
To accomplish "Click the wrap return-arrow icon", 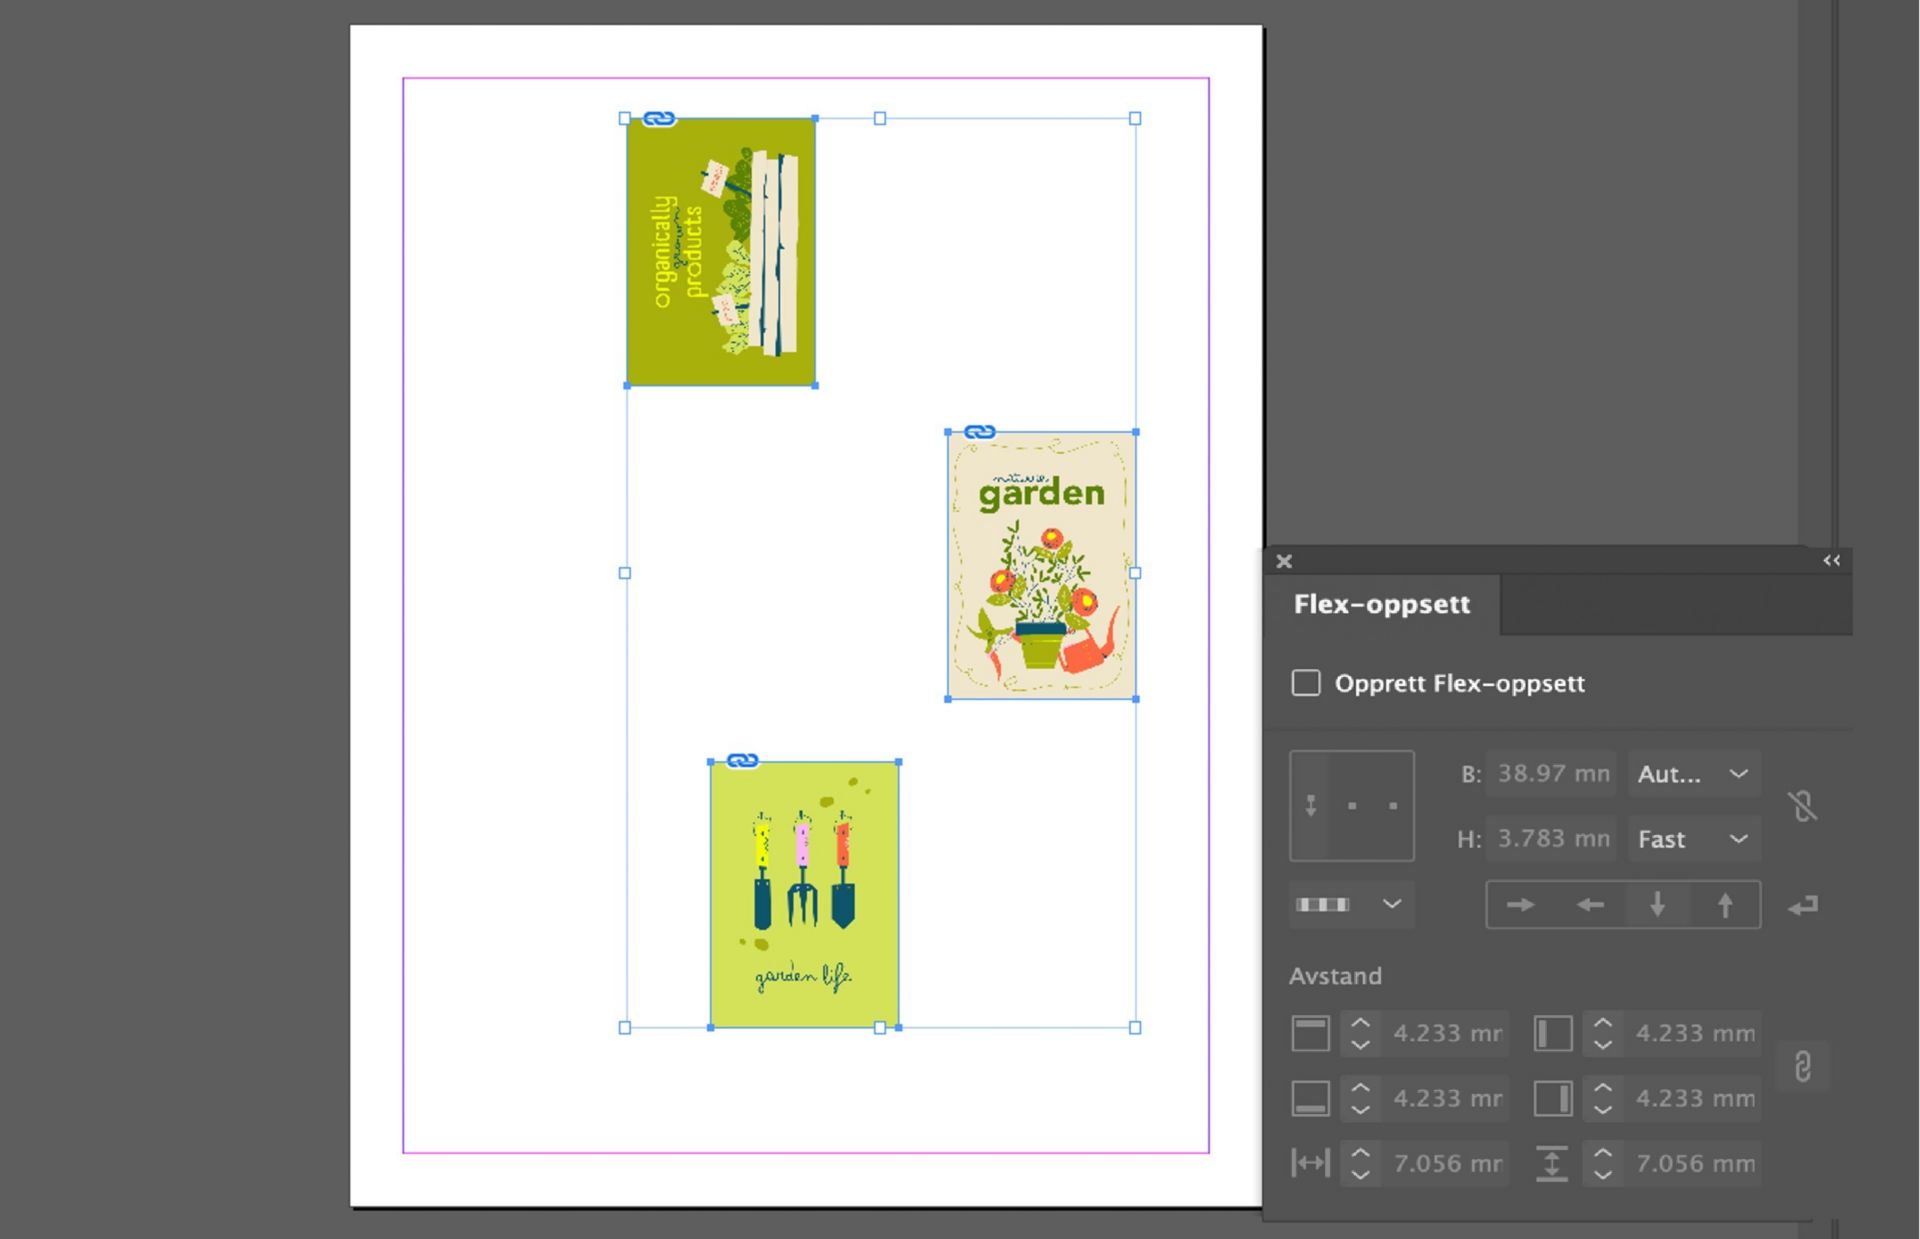I will pyautogui.click(x=1804, y=905).
